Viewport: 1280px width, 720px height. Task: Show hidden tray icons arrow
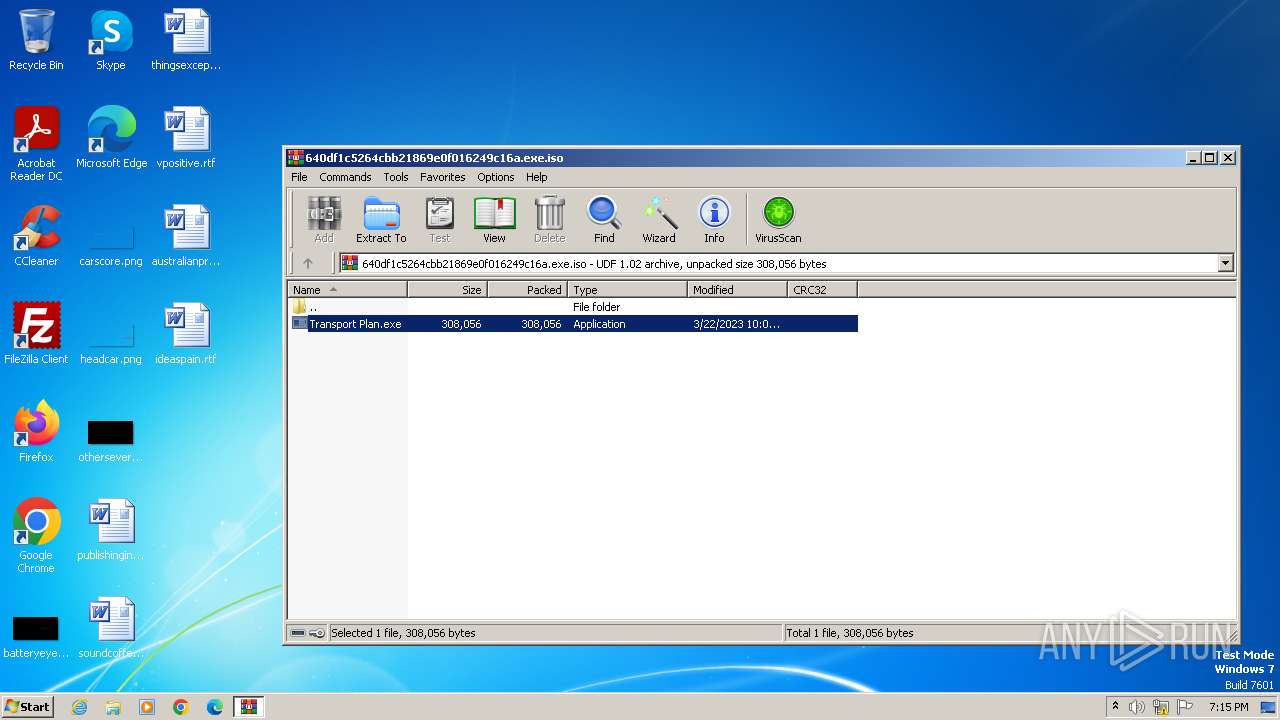(x=1115, y=707)
